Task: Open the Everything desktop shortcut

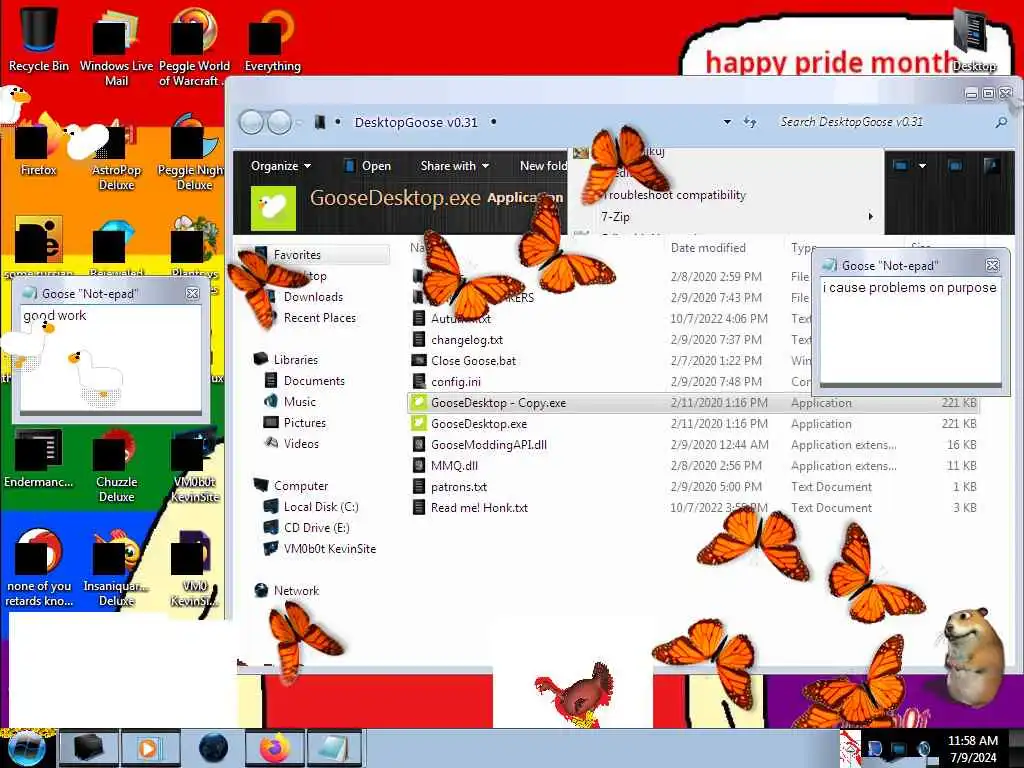Action: (x=272, y=40)
